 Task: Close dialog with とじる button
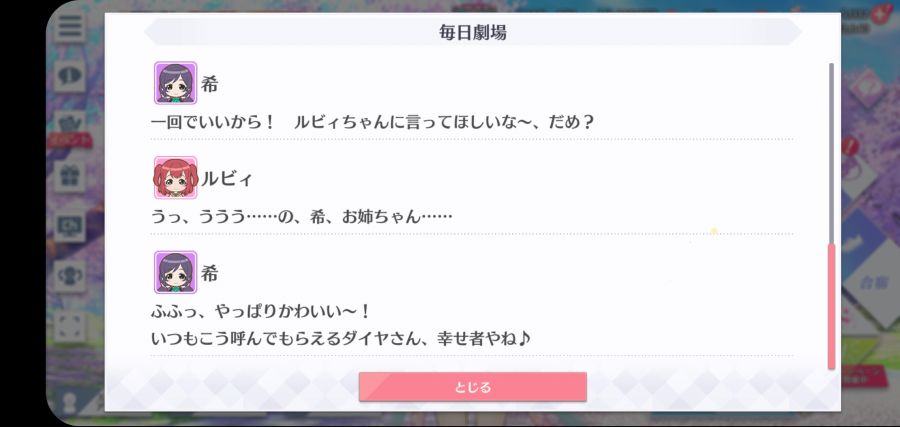pos(472,387)
